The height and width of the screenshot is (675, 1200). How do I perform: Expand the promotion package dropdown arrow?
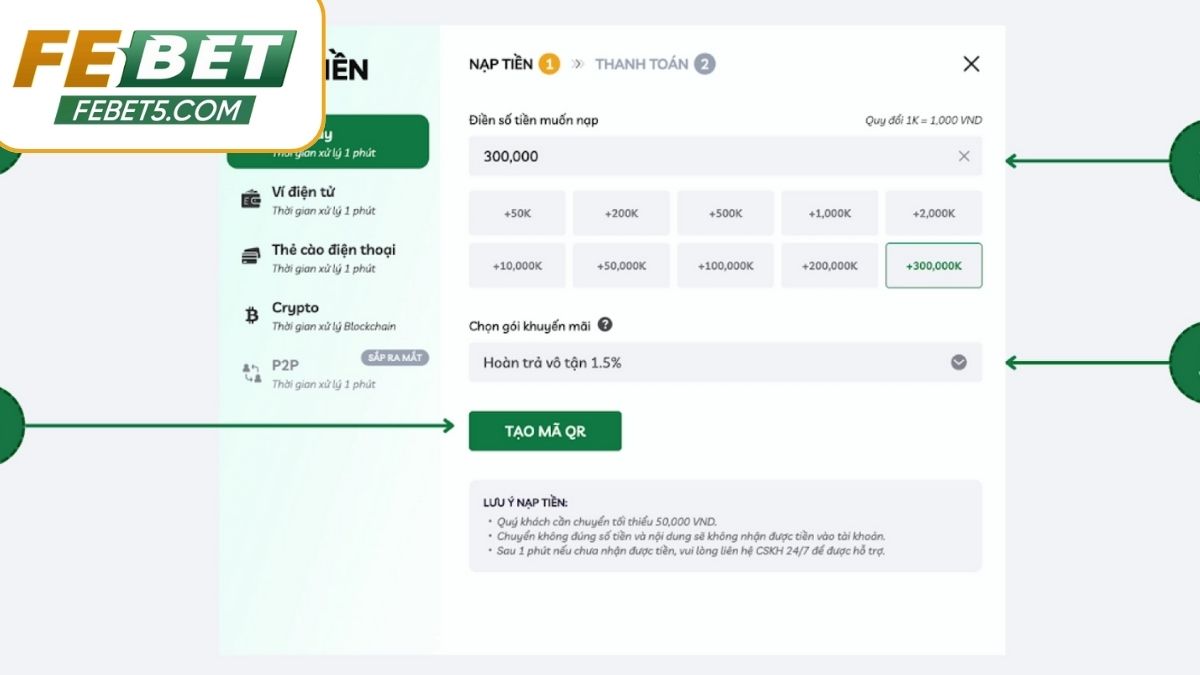(x=958, y=362)
